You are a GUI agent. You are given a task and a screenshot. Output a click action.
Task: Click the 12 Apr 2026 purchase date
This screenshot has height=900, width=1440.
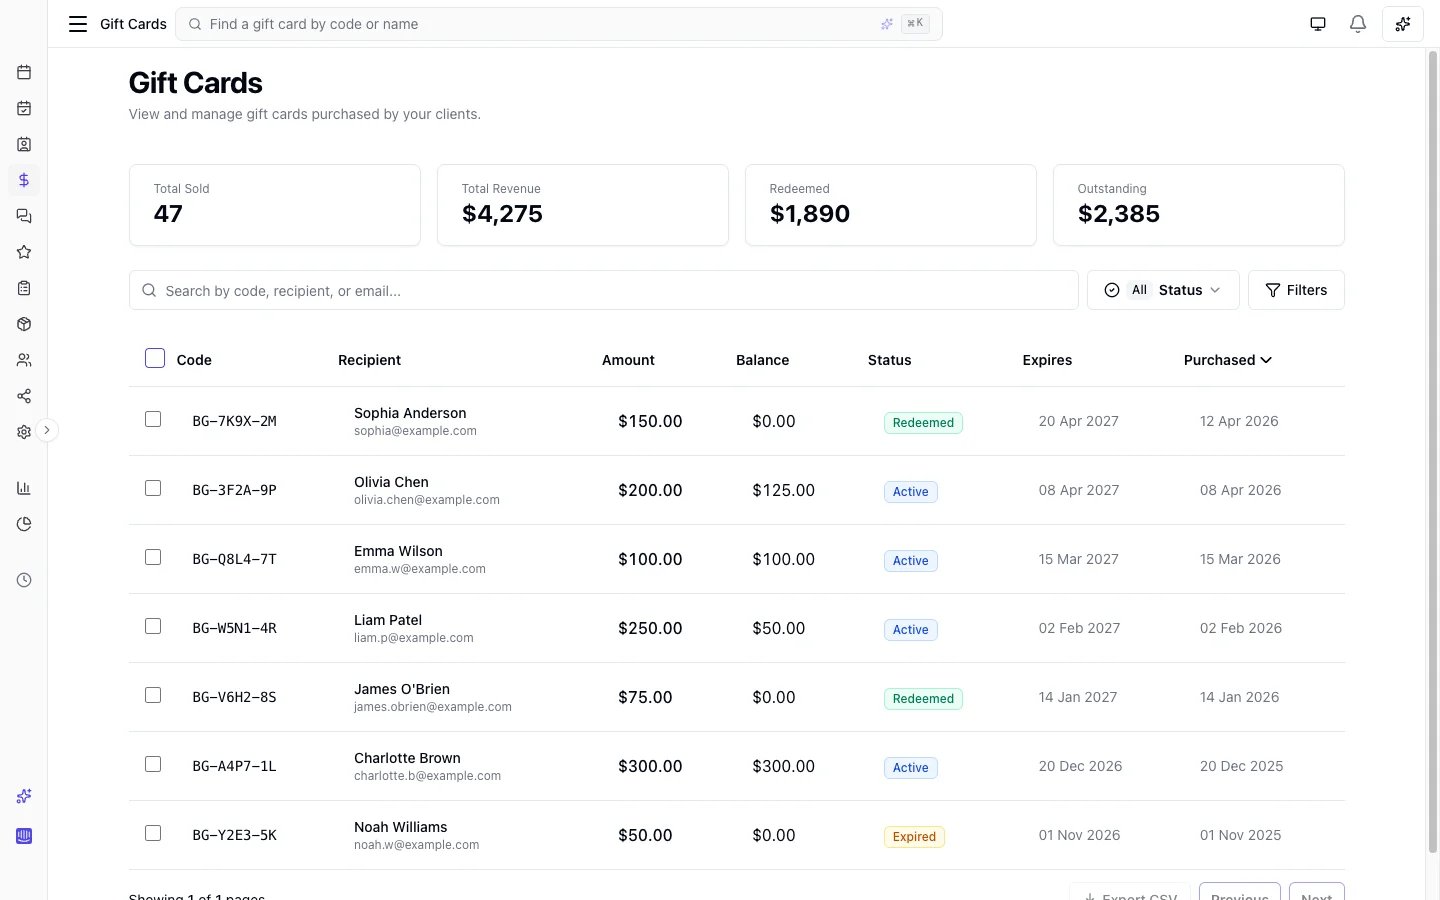1239,421
